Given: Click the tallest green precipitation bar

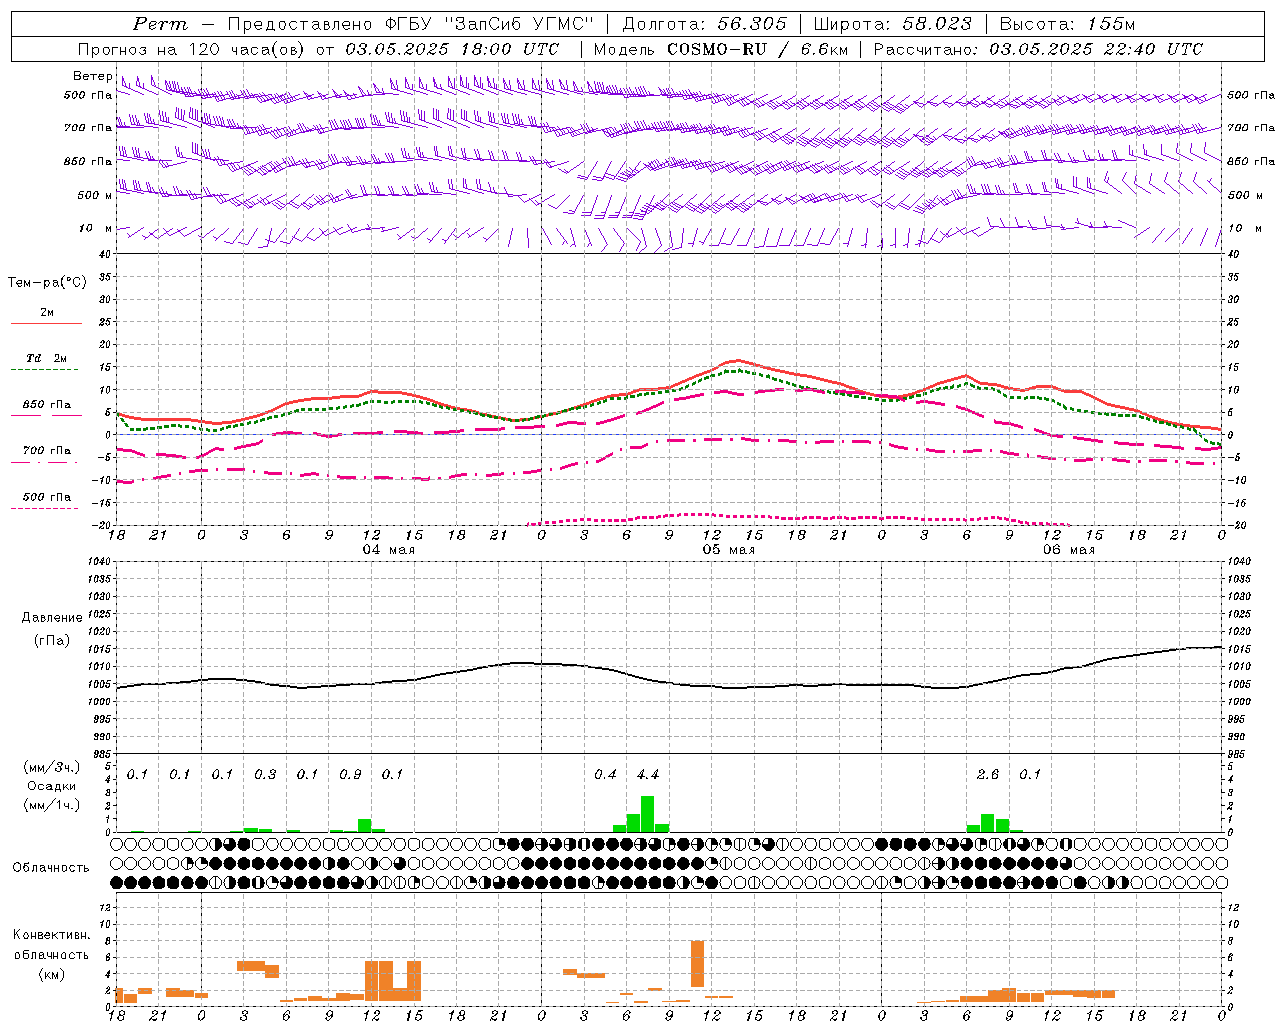Looking at the screenshot, I should 648,814.
